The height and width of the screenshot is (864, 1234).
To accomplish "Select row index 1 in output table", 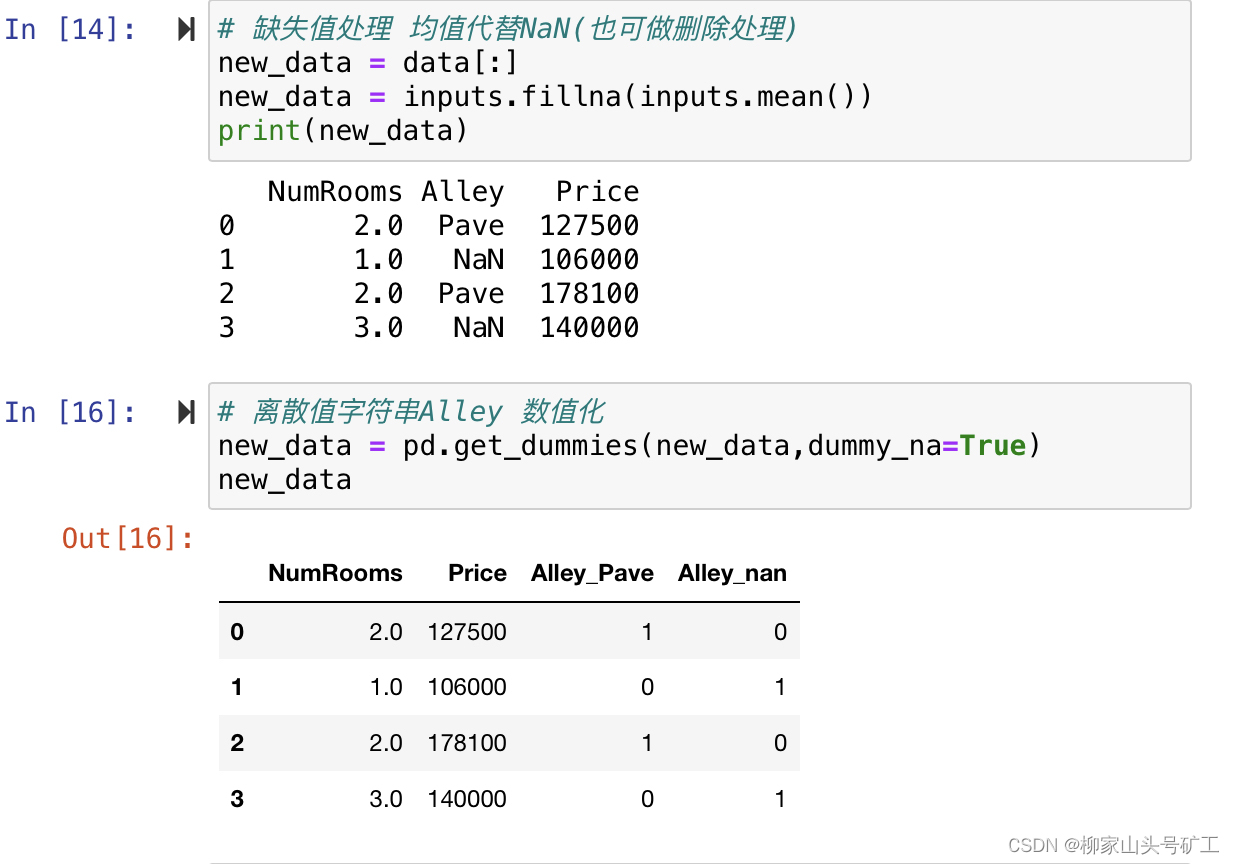I will 237,688.
